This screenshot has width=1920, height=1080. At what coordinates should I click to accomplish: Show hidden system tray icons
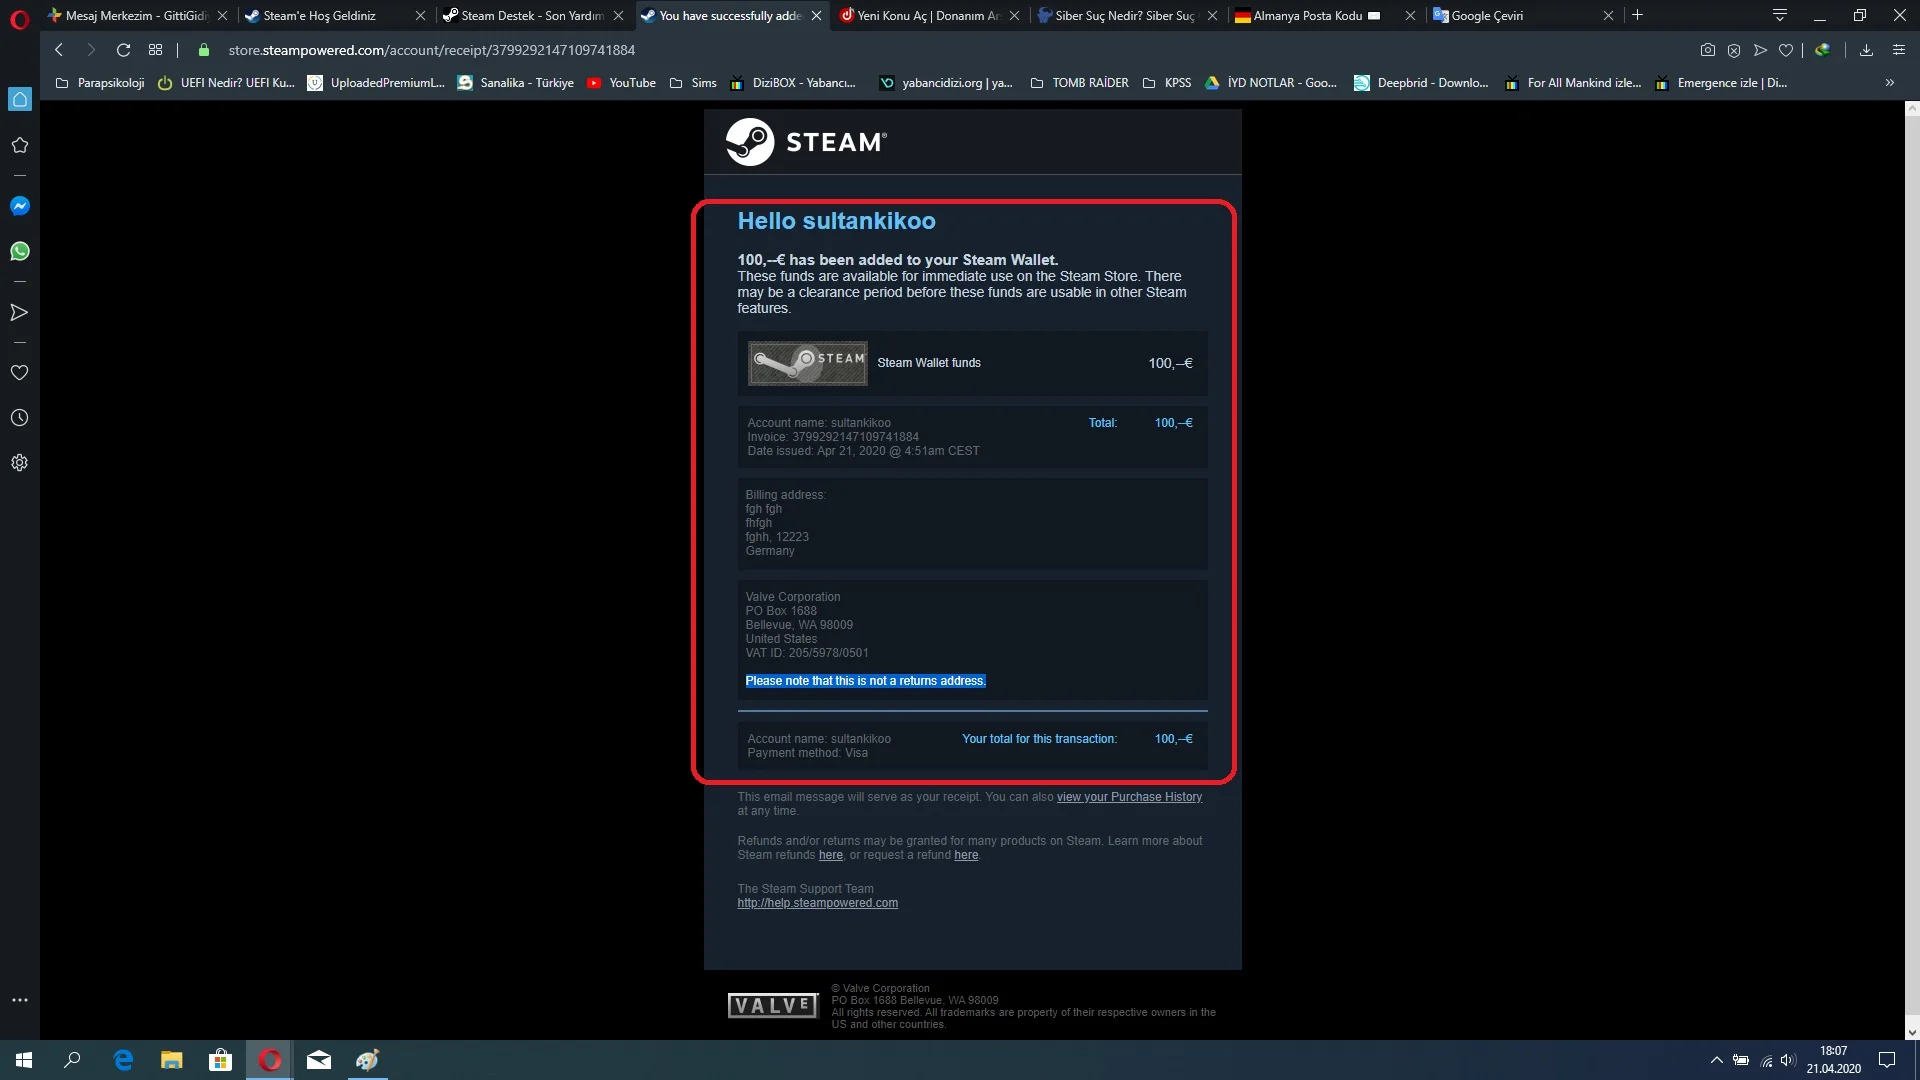(1716, 1060)
